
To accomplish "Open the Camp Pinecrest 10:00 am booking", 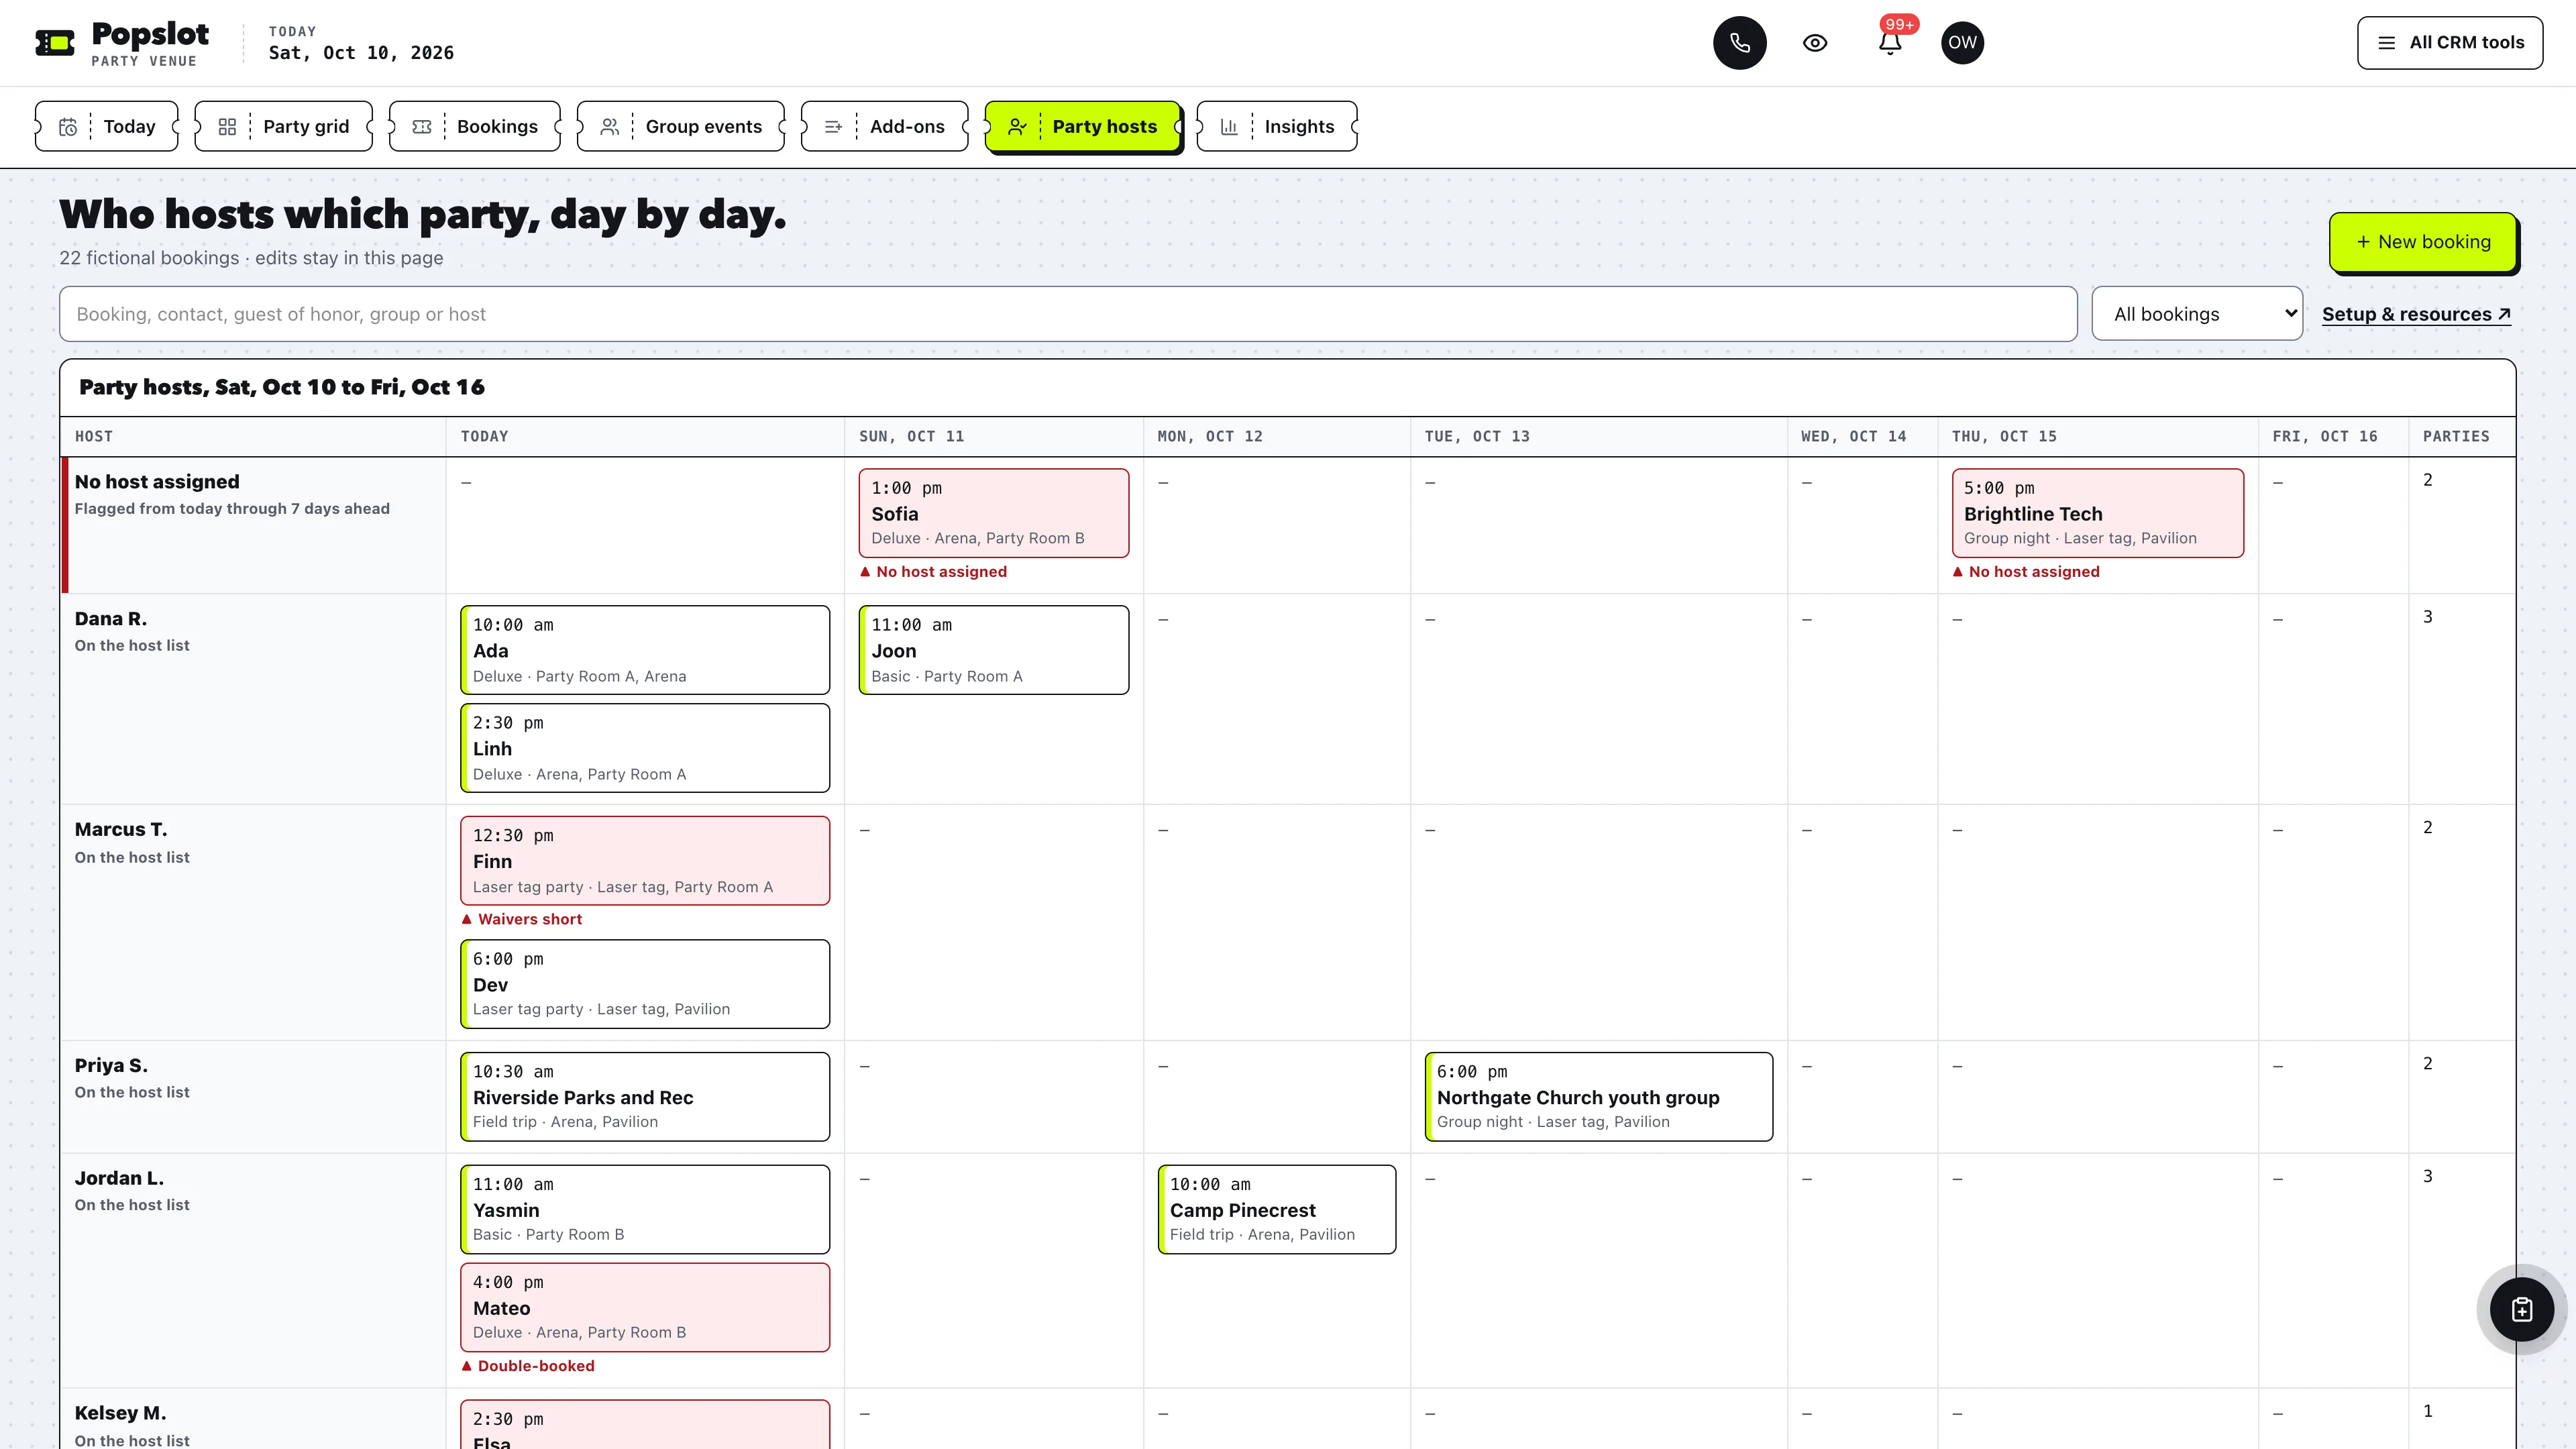I will click(x=1276, y=1209).
